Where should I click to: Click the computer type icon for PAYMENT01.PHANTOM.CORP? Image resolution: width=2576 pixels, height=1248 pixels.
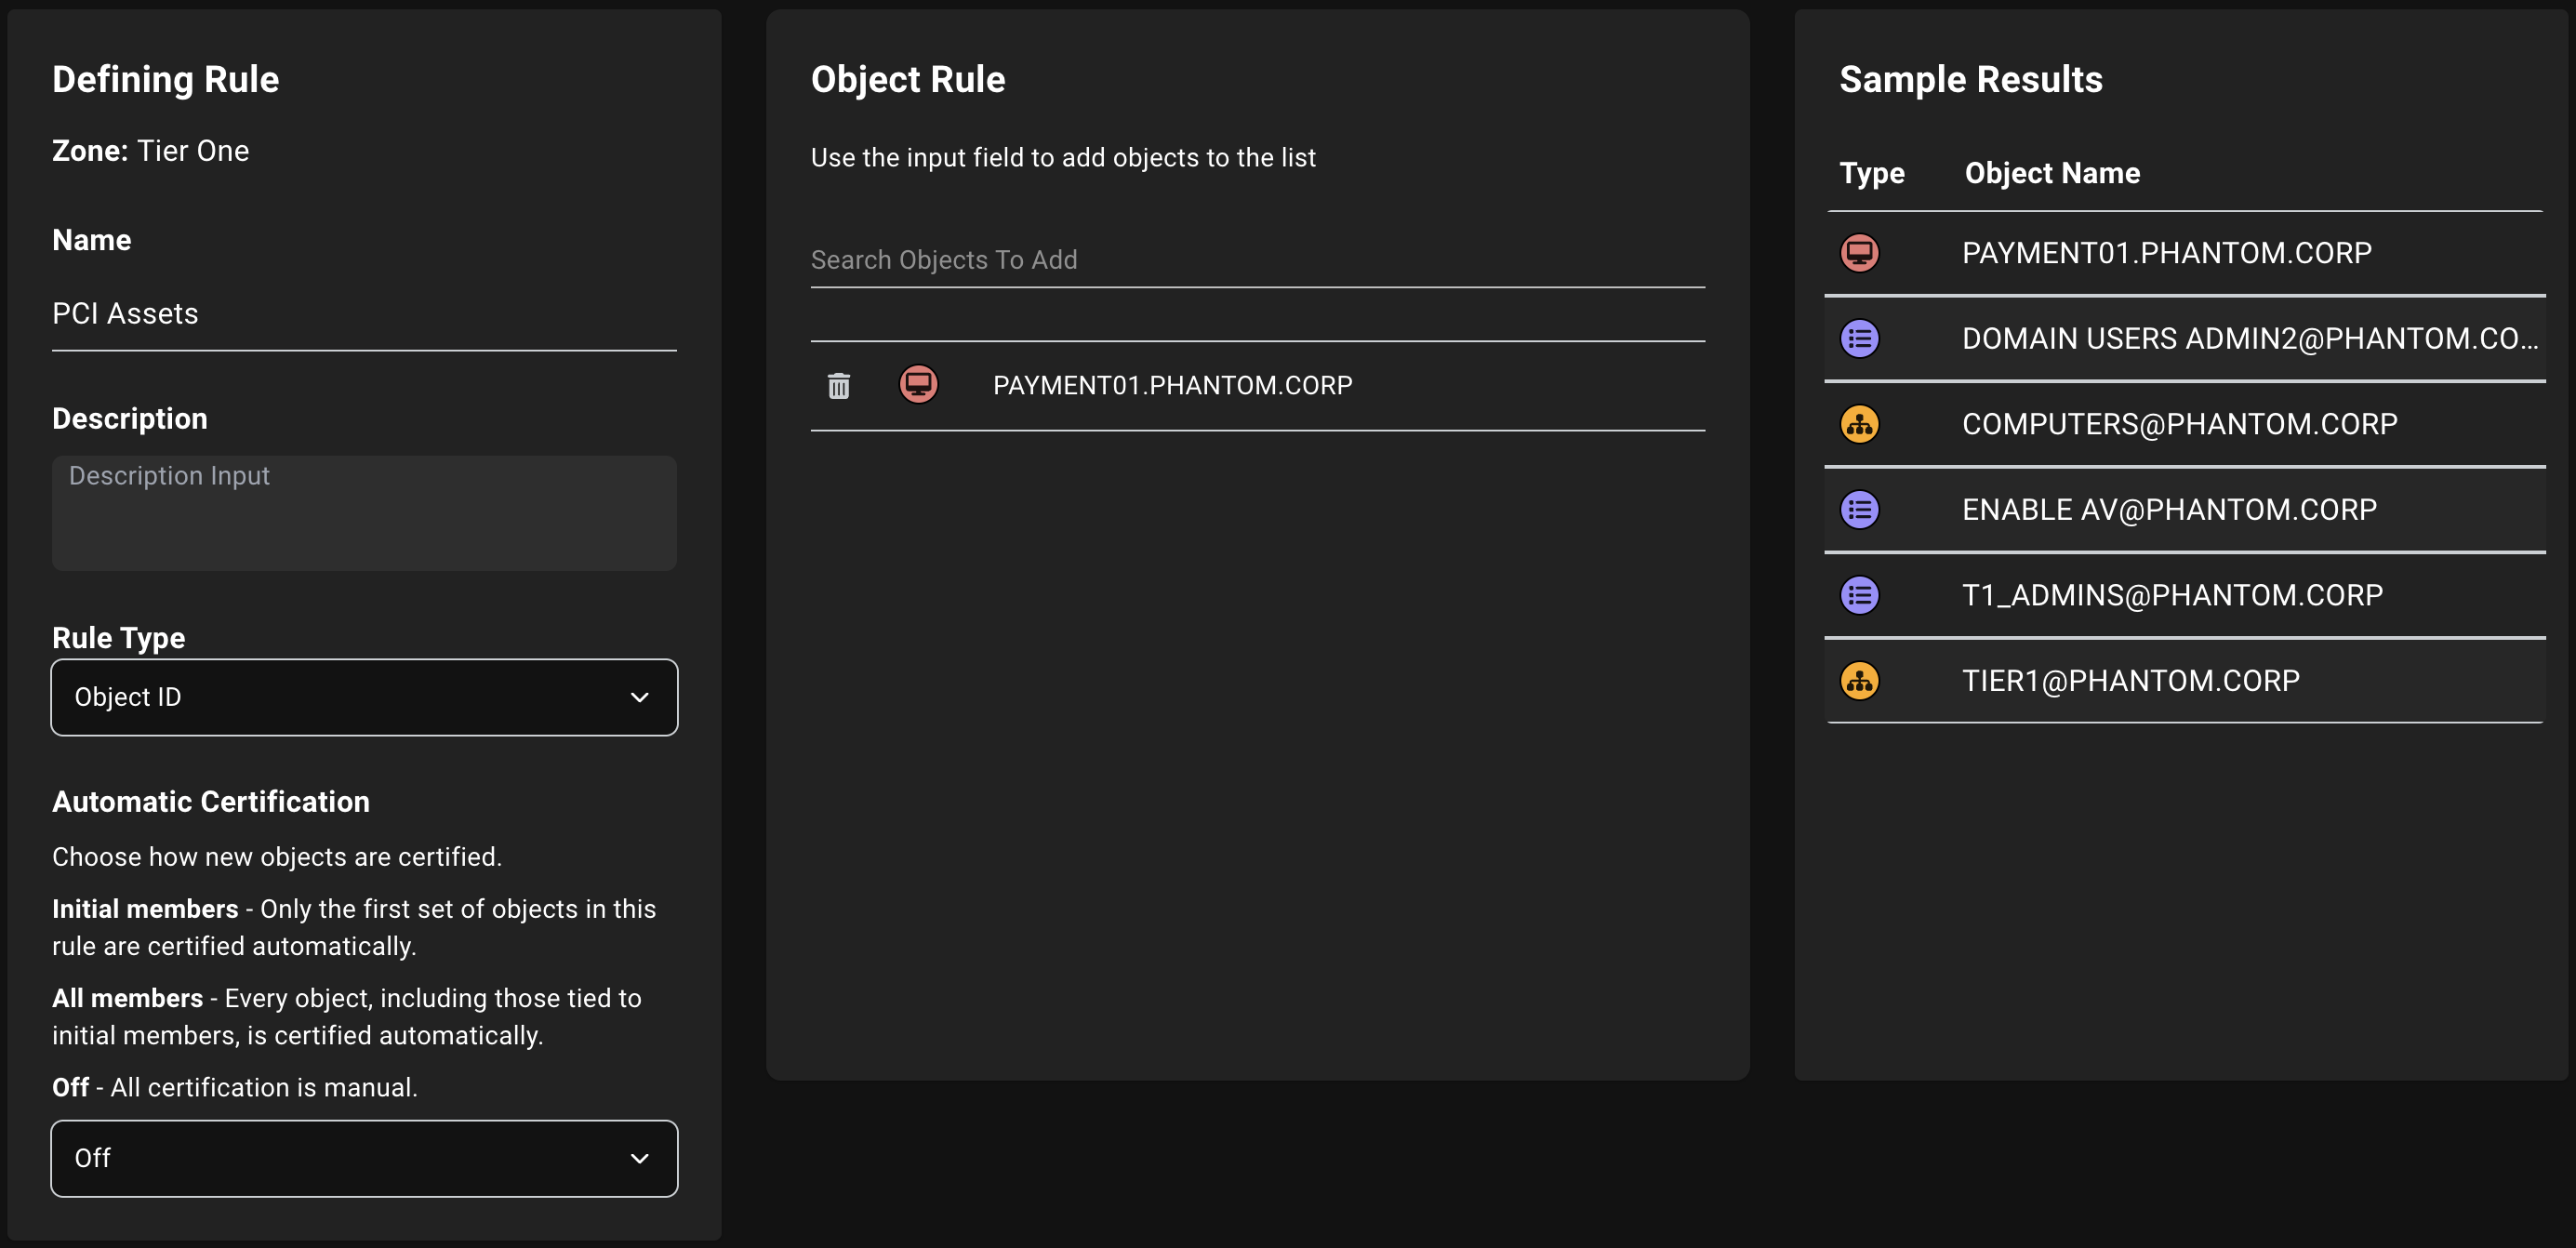[1859, 252]
